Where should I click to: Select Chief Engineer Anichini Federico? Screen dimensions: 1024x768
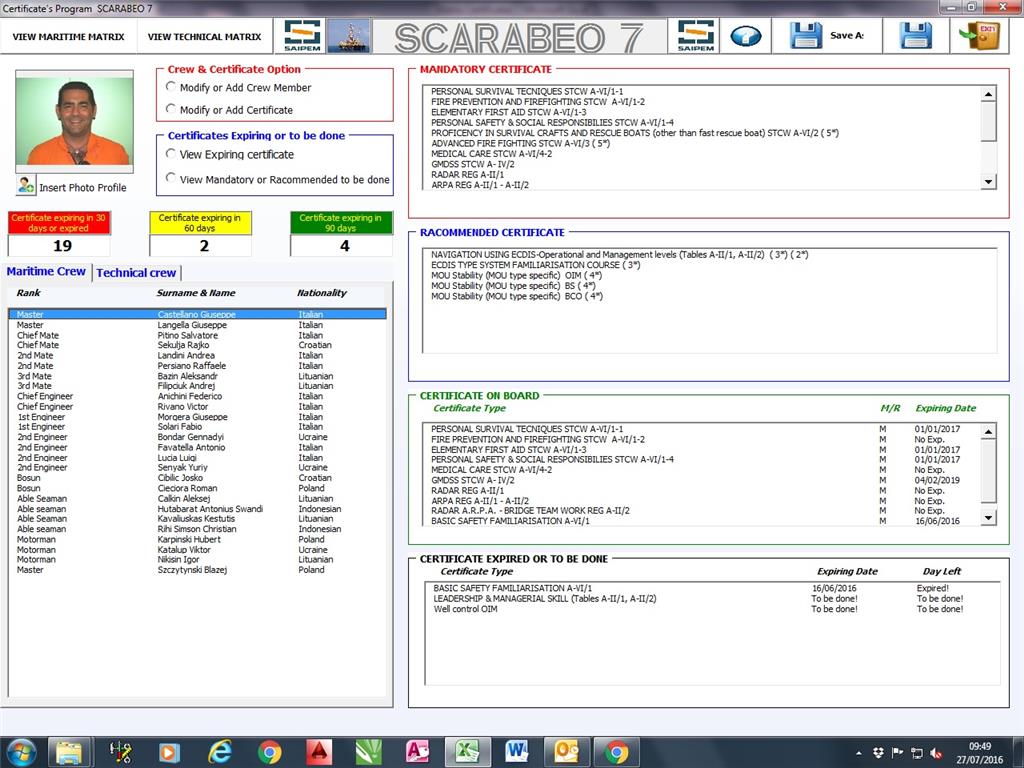pos(197,396)
